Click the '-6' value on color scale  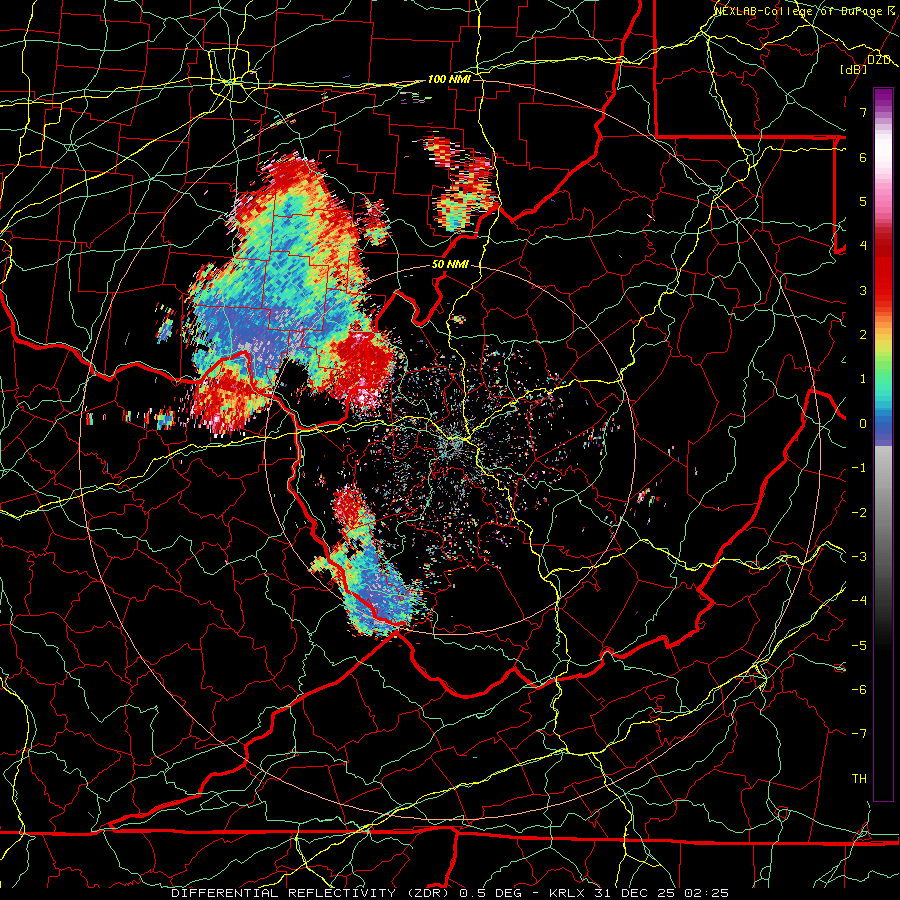pos(859,690)
